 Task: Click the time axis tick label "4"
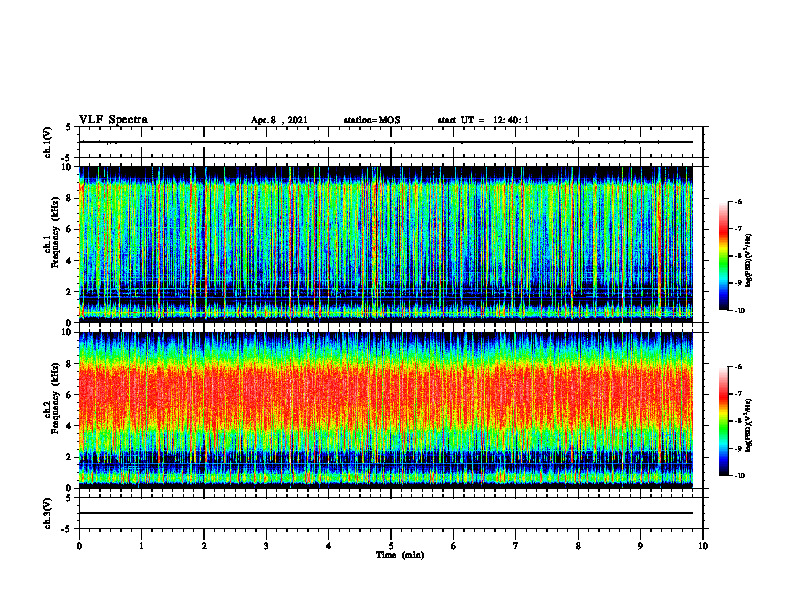(x=329, y=546)
